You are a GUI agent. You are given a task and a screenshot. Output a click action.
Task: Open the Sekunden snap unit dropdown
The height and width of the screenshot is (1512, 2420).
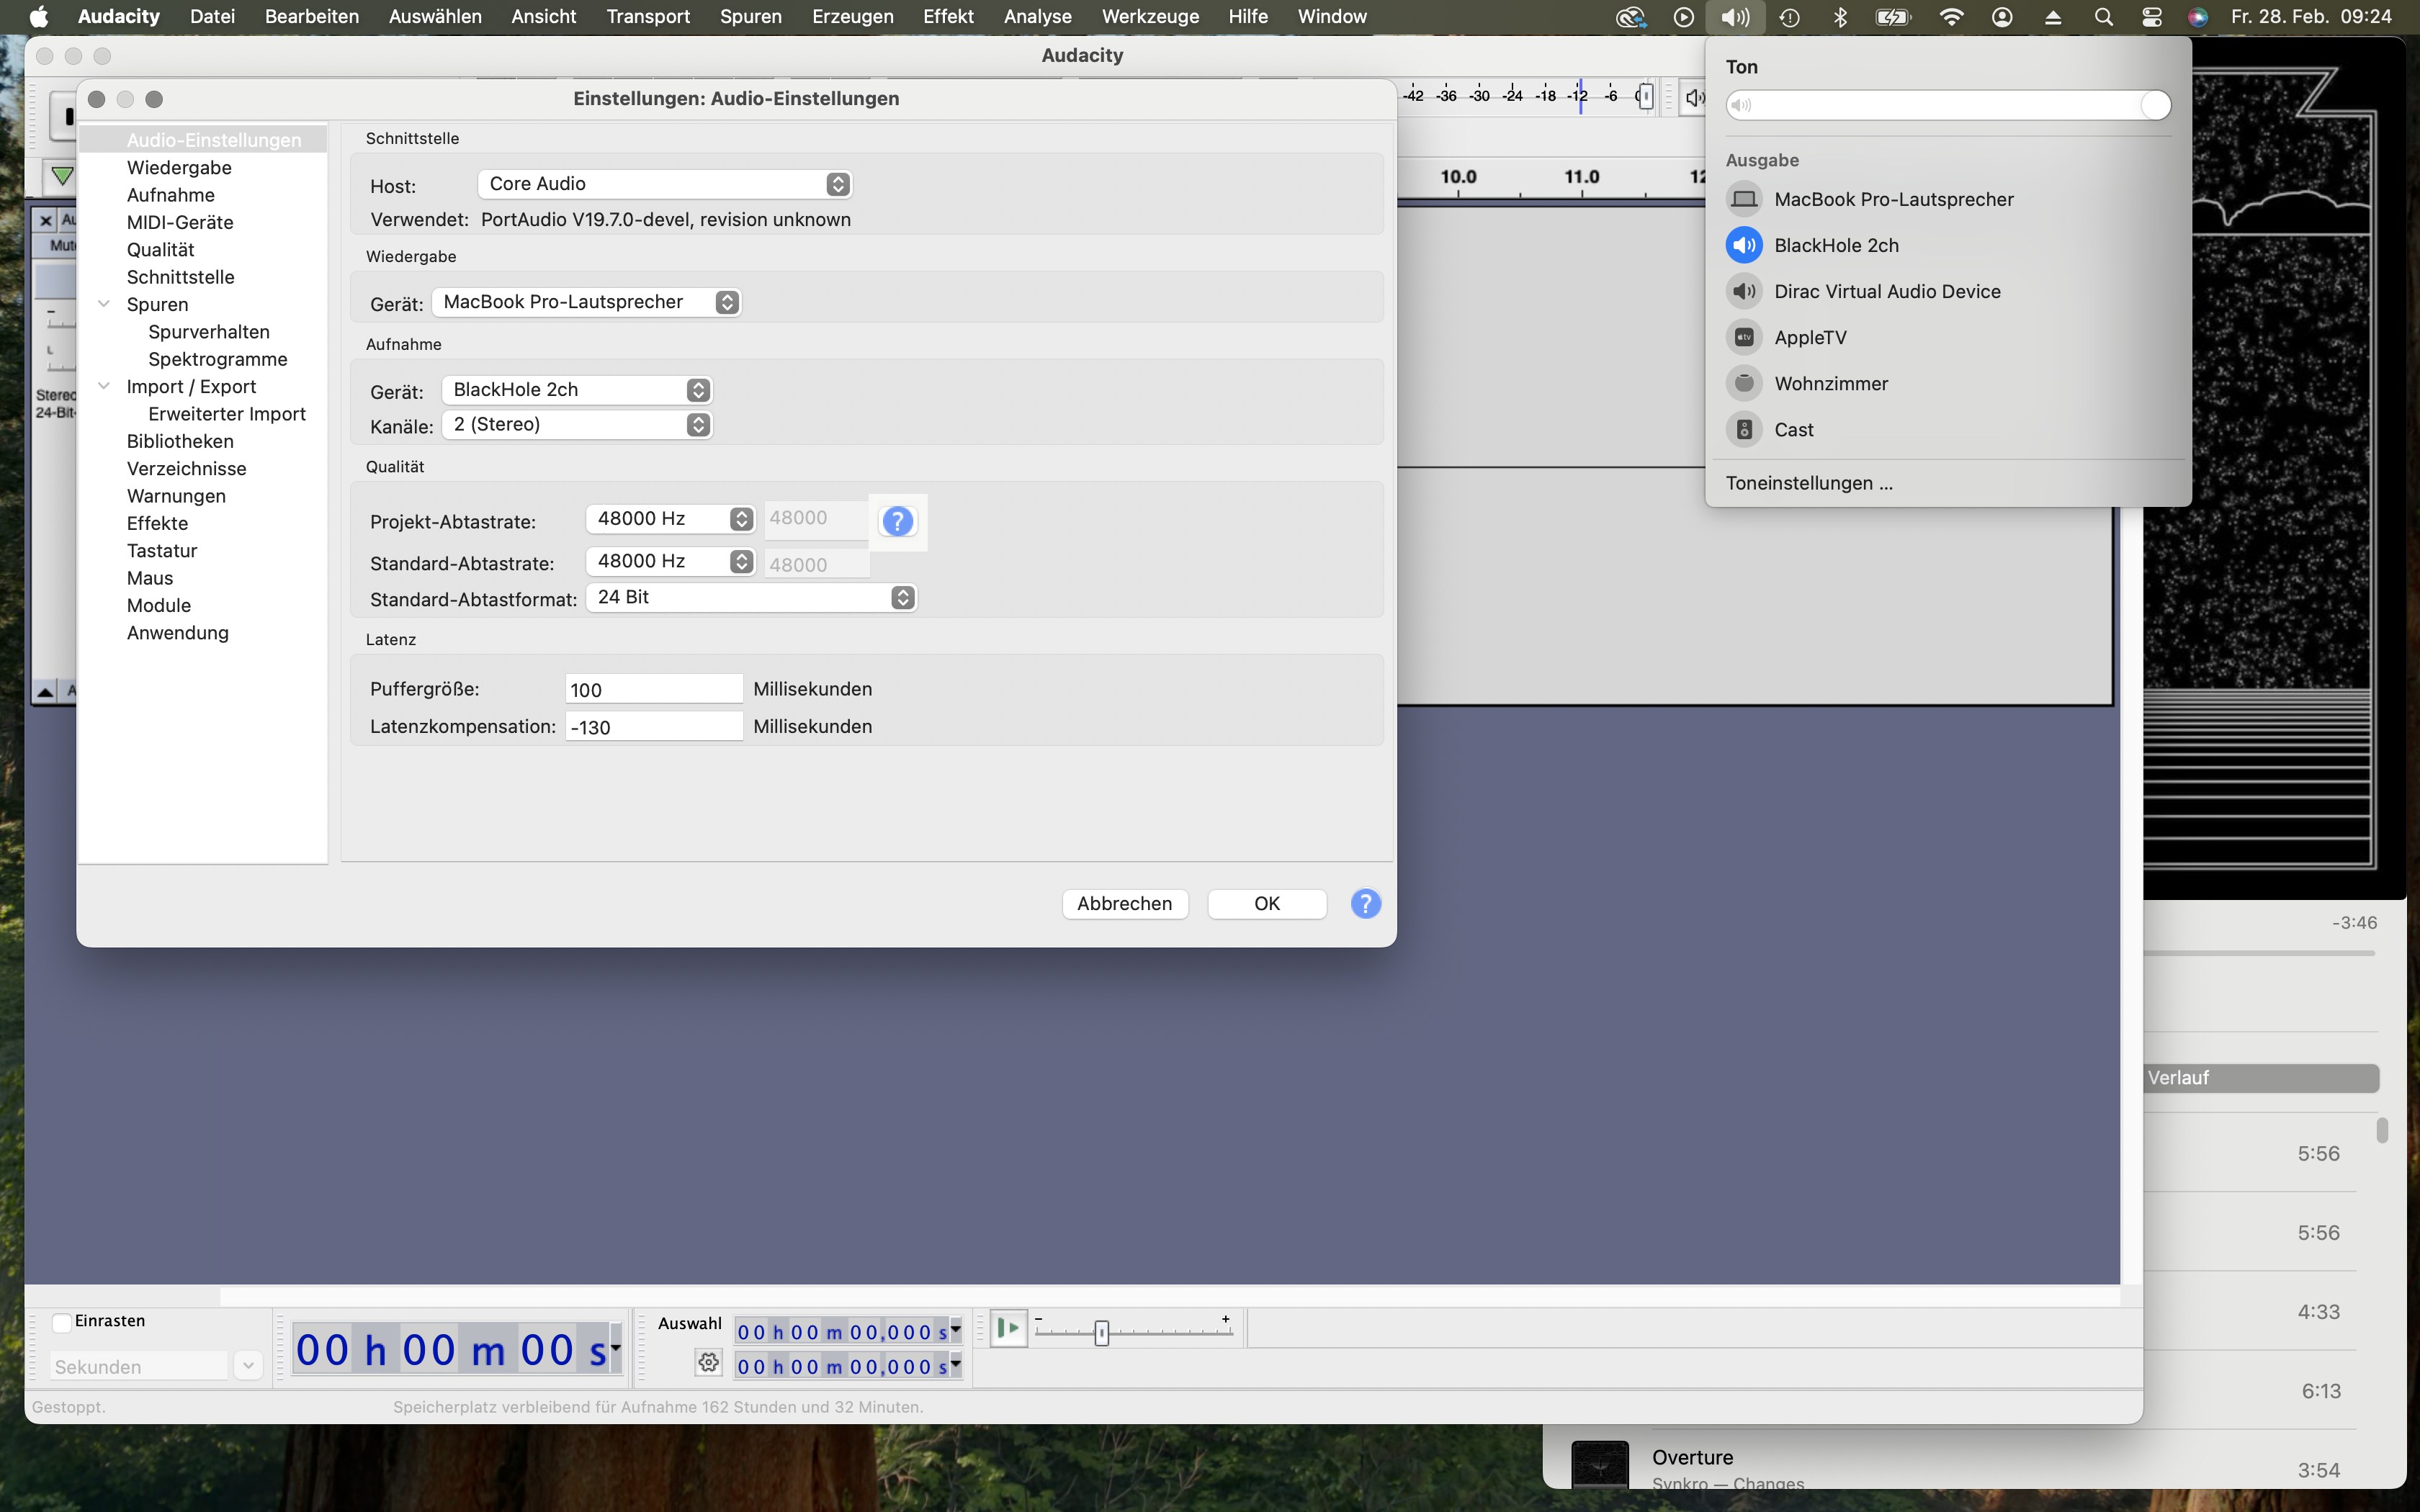point(248,1365)
